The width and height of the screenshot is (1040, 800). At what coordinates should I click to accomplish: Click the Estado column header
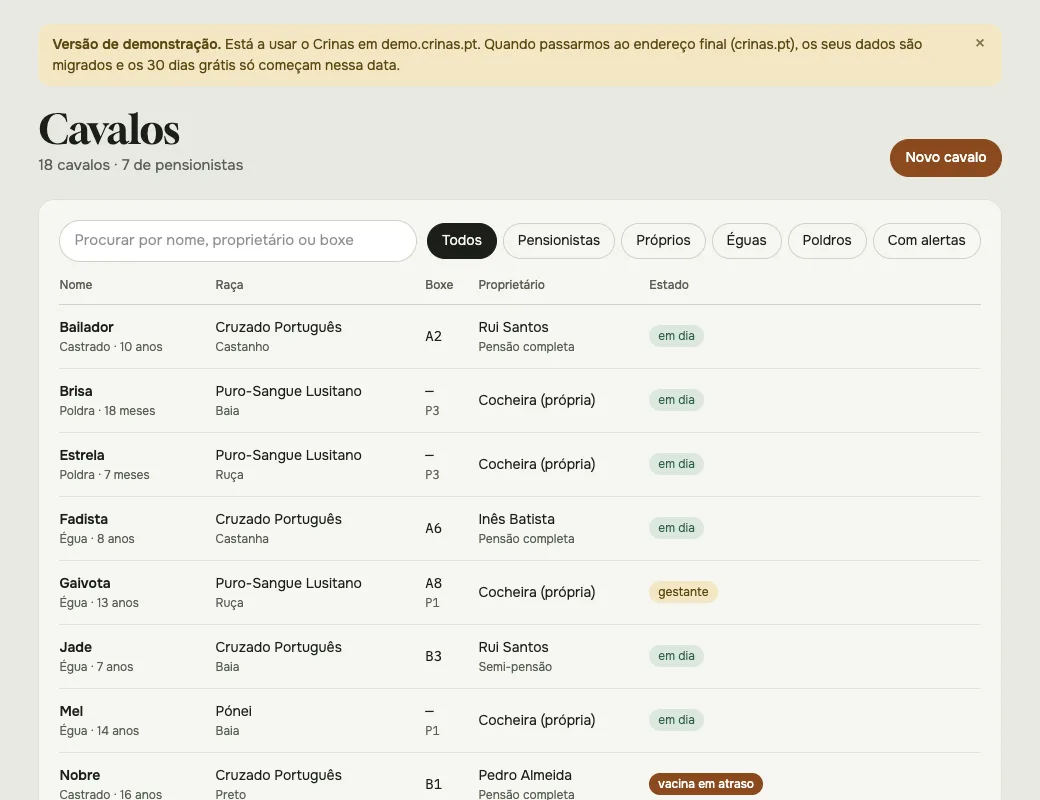click(669, 285)
